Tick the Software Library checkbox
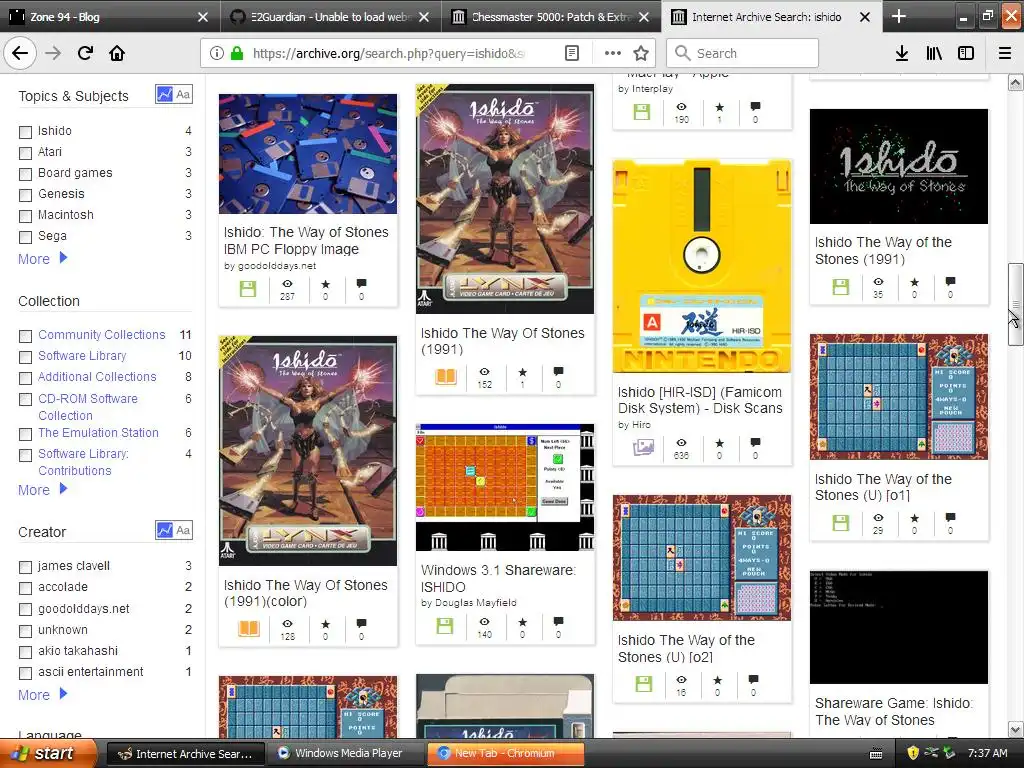Screen dimensions: 1024x768 point(25,357)
